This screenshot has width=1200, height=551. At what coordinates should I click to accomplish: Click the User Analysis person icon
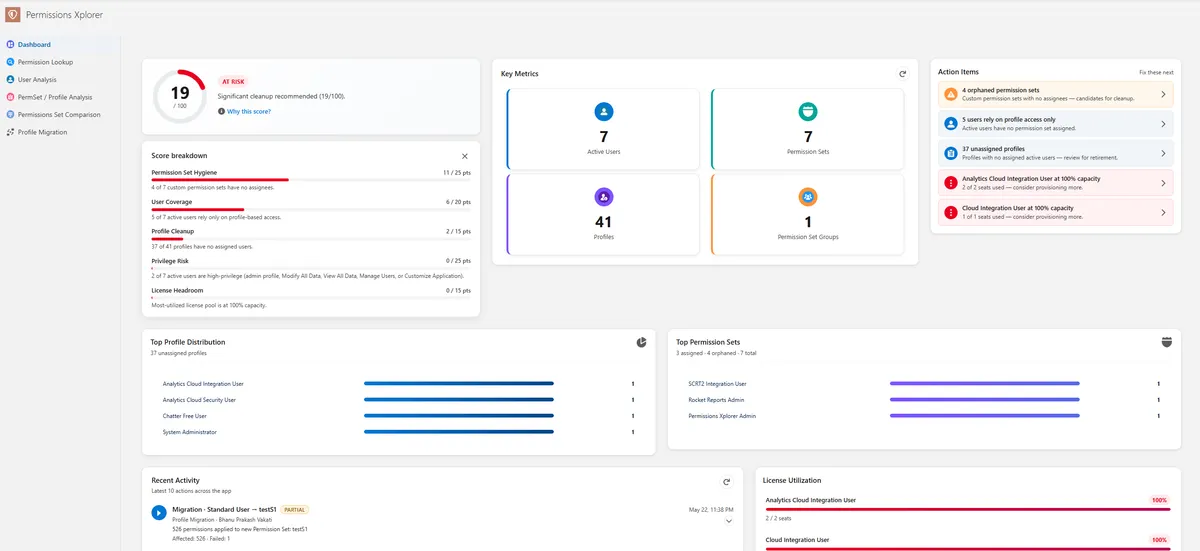point(10,79)
